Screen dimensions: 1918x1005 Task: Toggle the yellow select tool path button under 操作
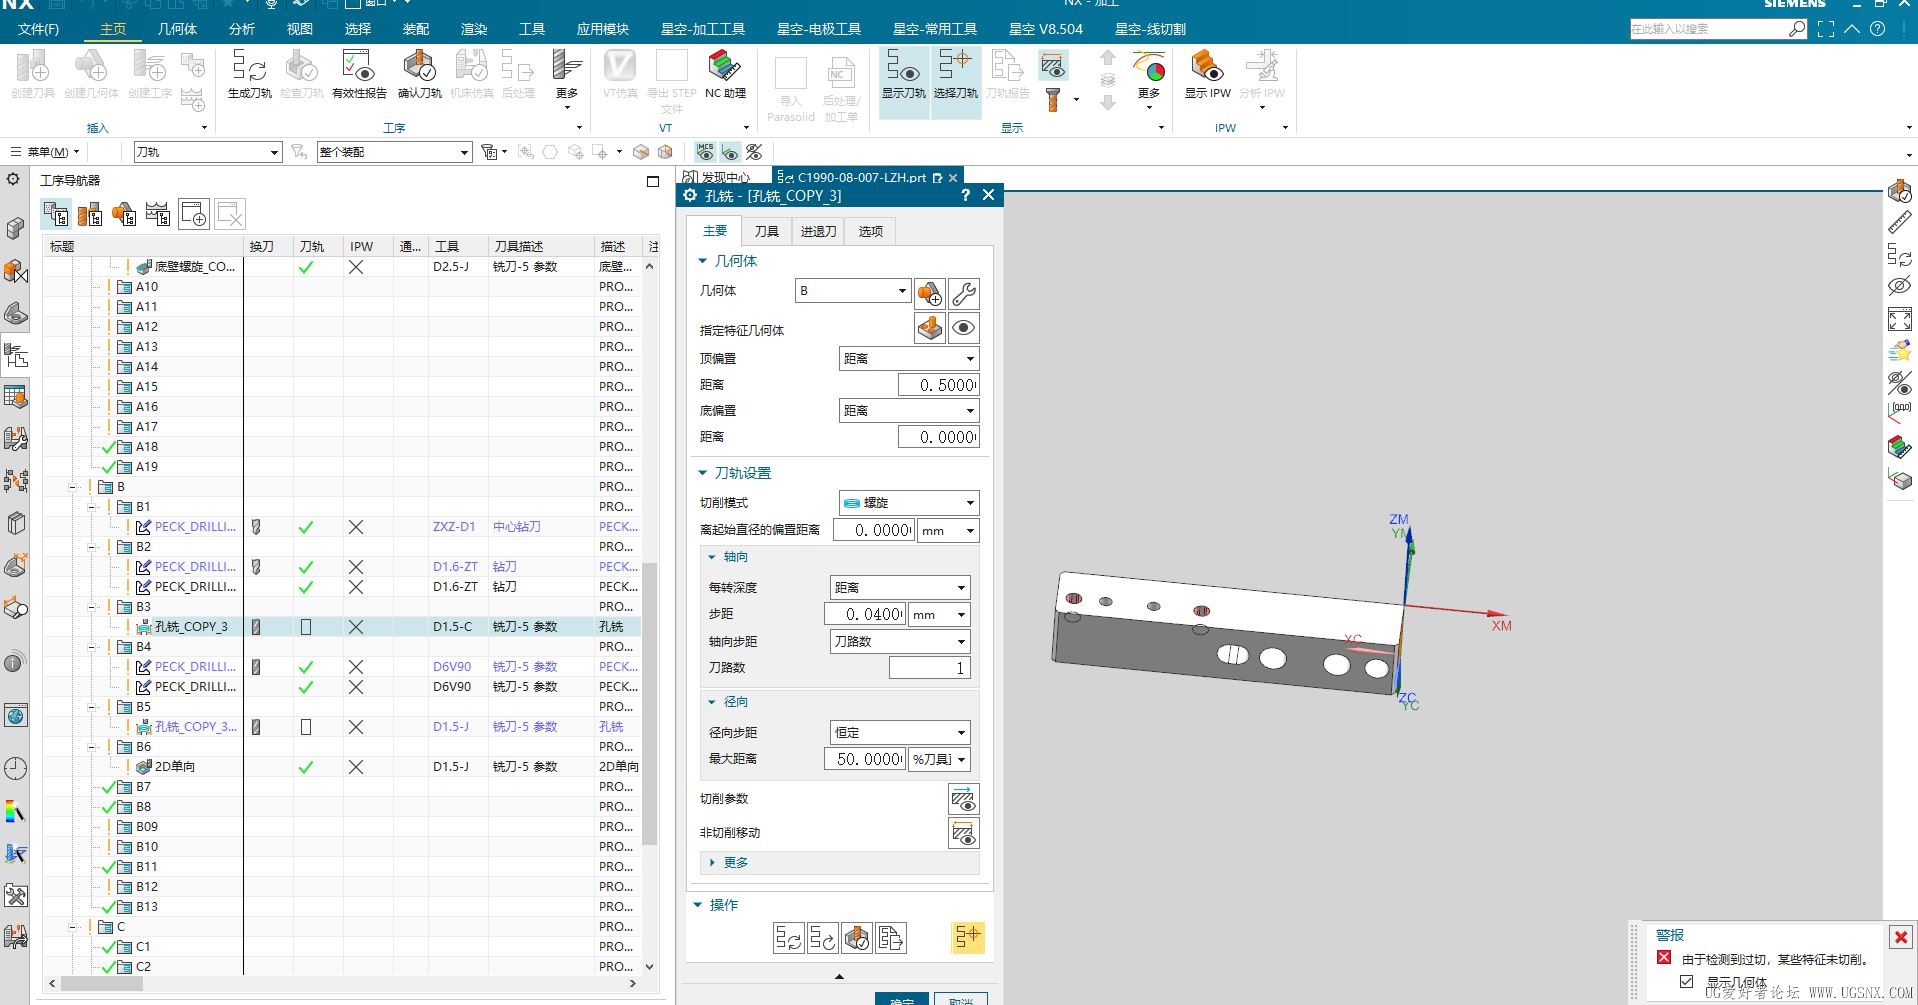pos(968,937)
